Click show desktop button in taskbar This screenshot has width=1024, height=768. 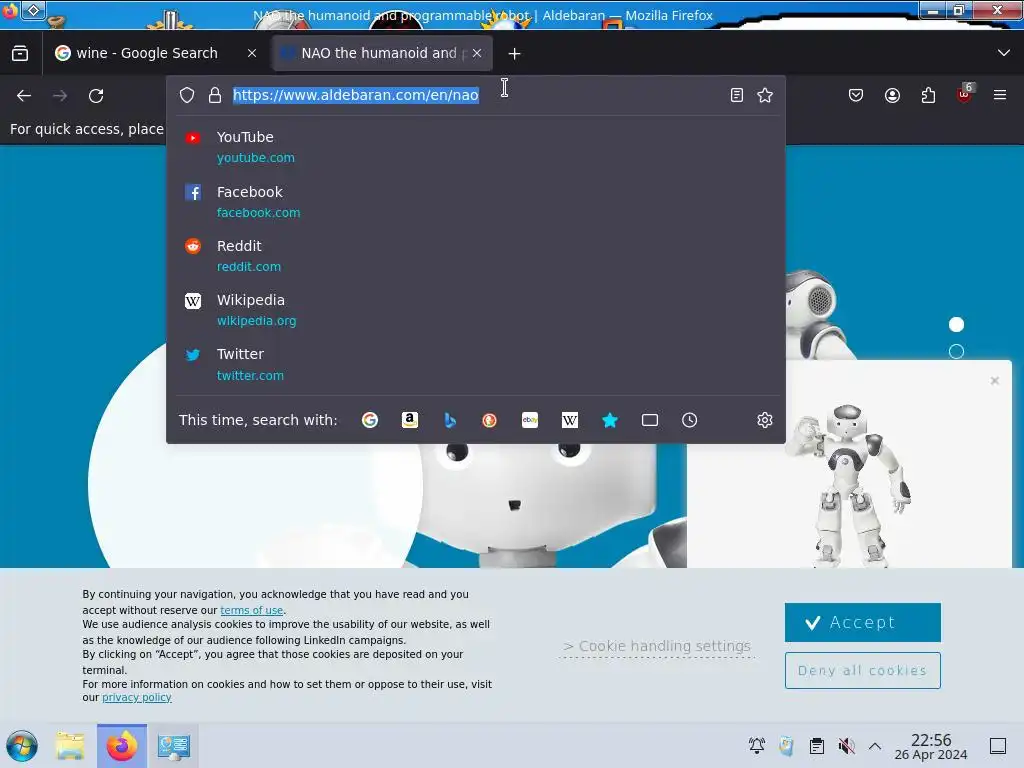[998, 746]
